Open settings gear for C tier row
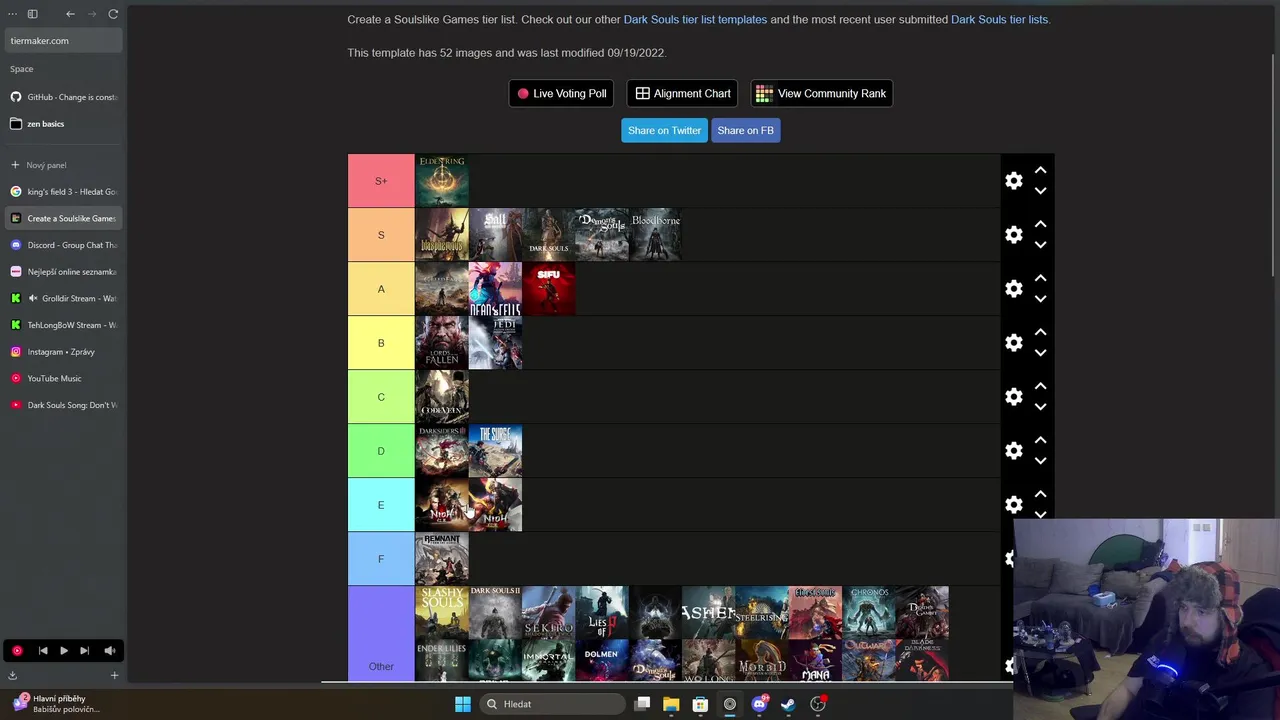1280x720 pixels. [1014, 397]
